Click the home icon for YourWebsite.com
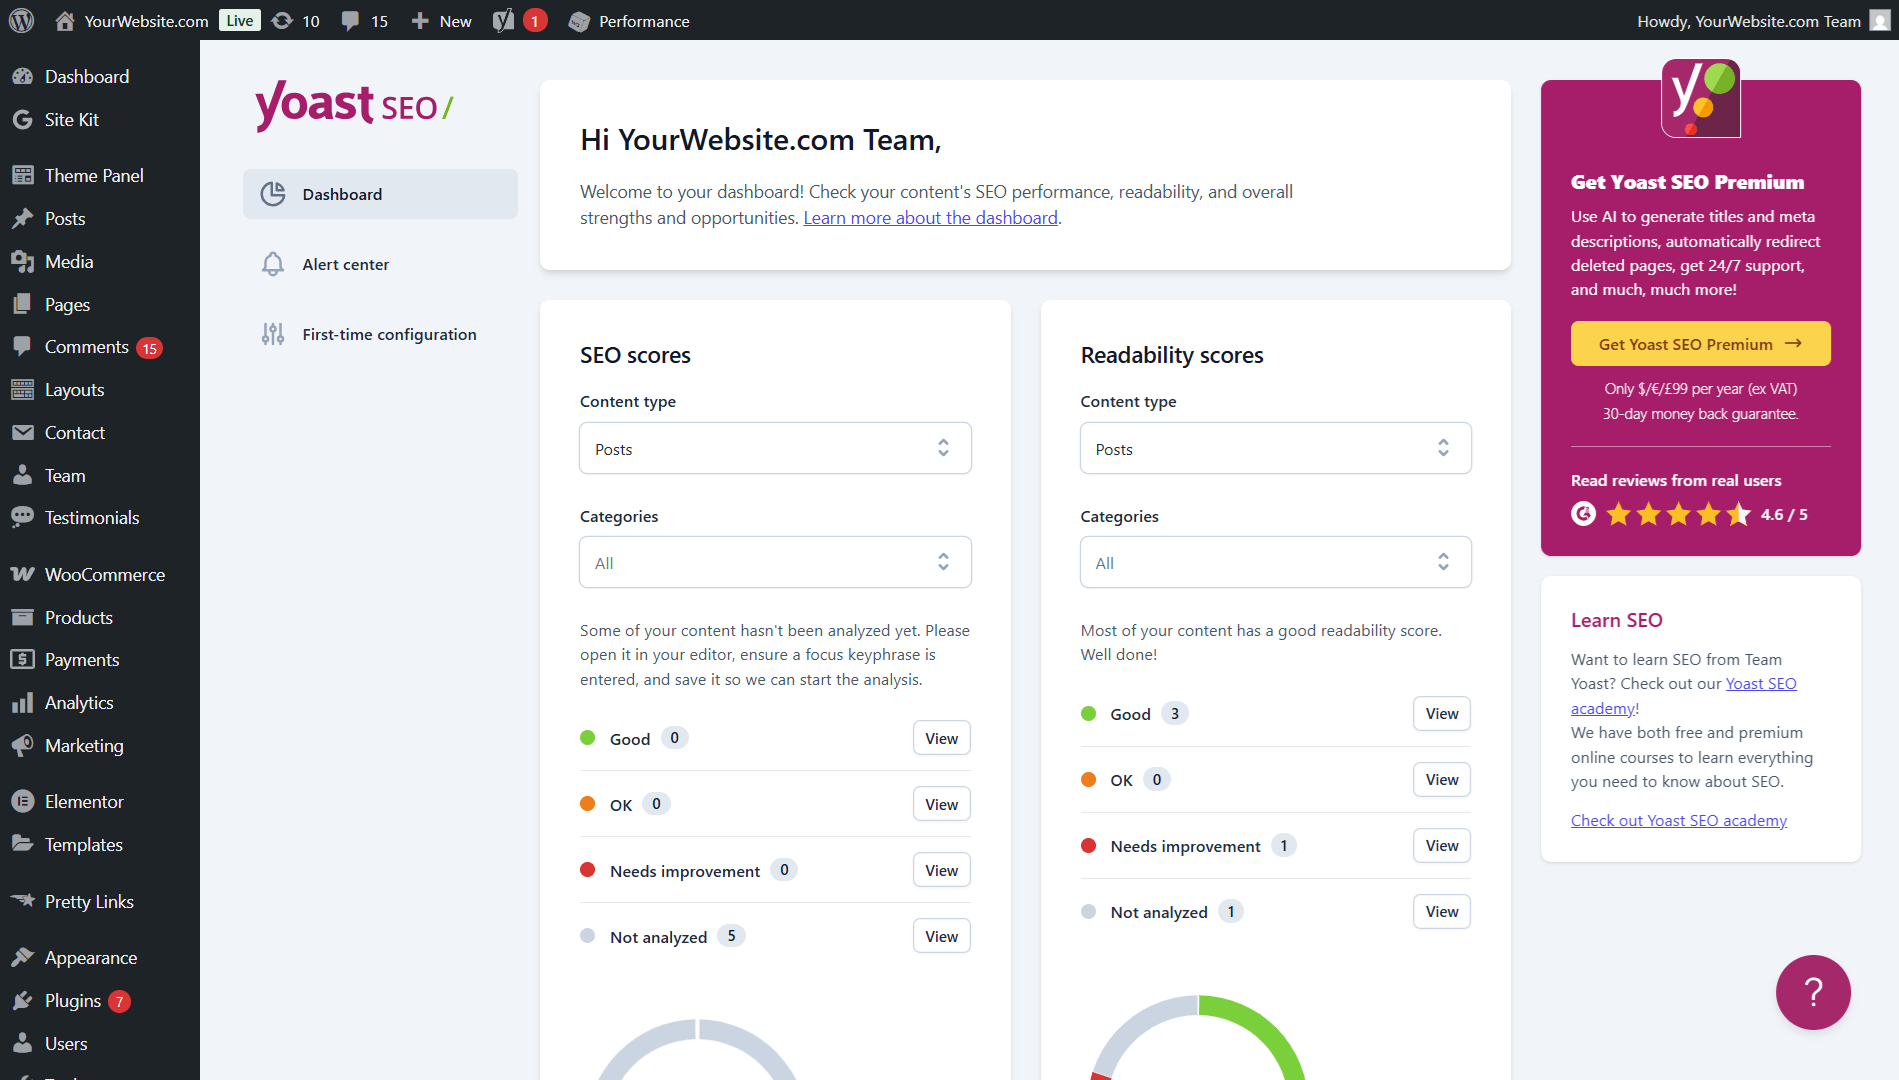This screenshot has width=1899, height=1080. 65,21
